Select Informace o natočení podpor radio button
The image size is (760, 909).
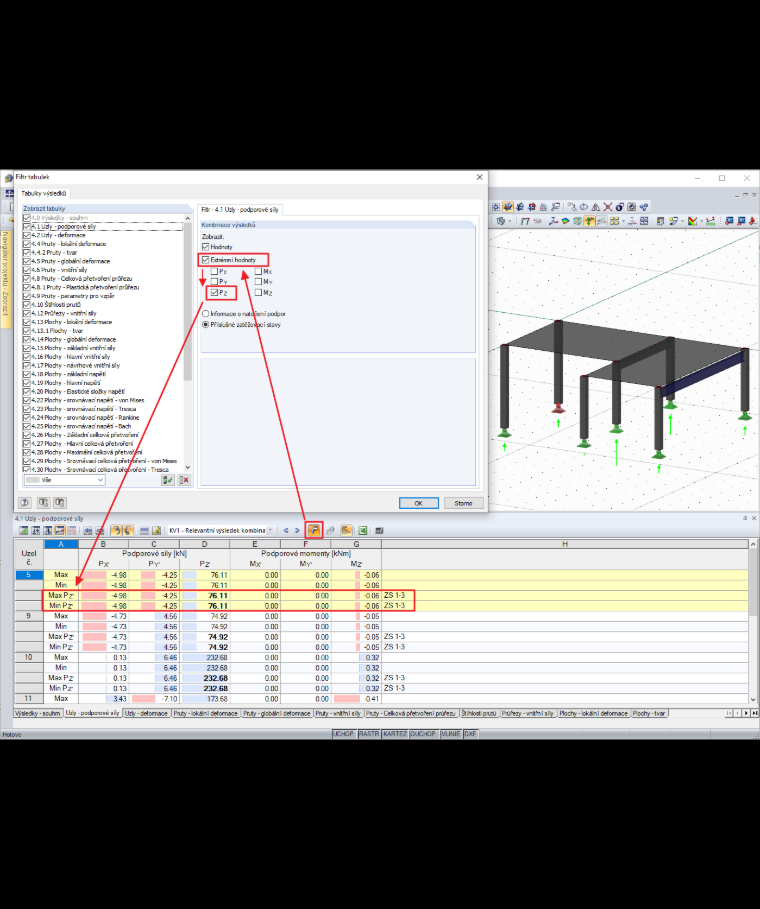[205, 314]
